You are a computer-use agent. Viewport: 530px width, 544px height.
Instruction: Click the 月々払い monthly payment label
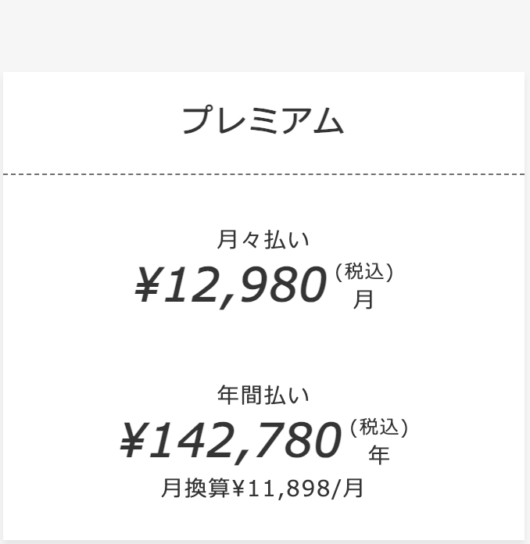(x=263, y=240)
